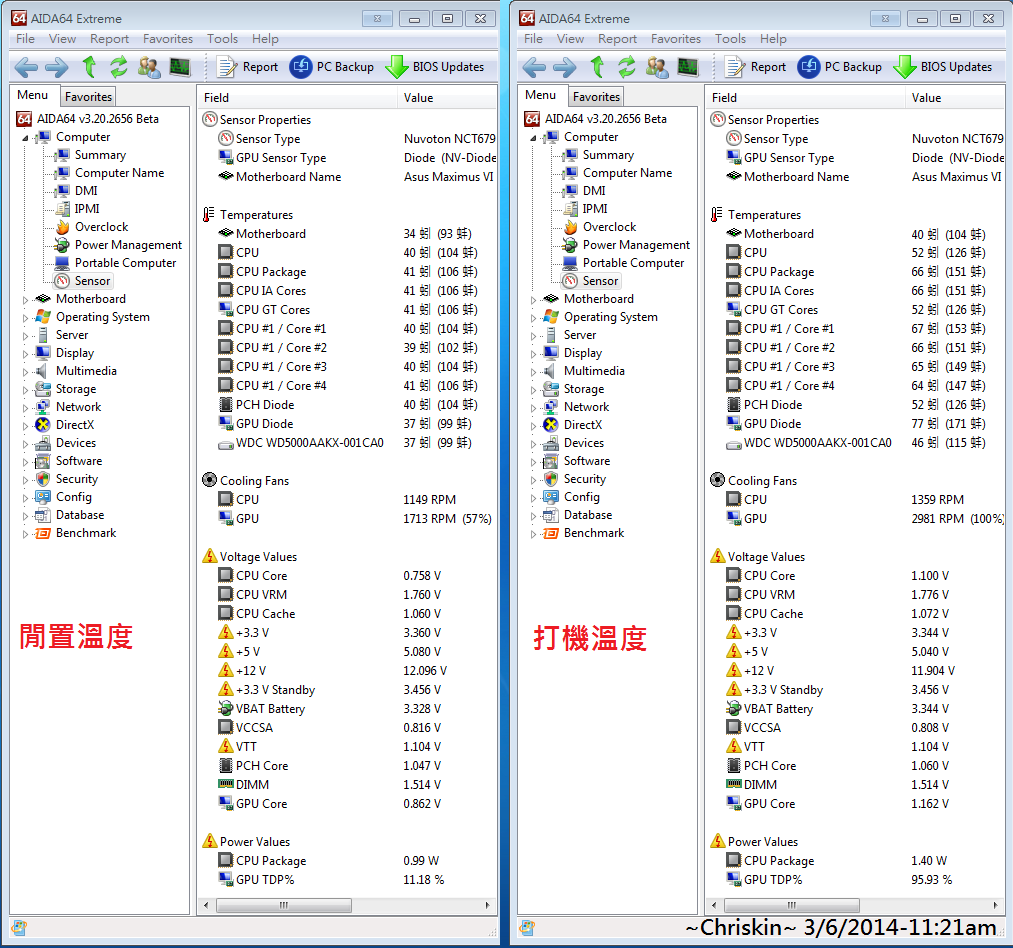The image size is (1013, 948).
Task: Expand the Network node in left window
Action: [x=26, y=408]
